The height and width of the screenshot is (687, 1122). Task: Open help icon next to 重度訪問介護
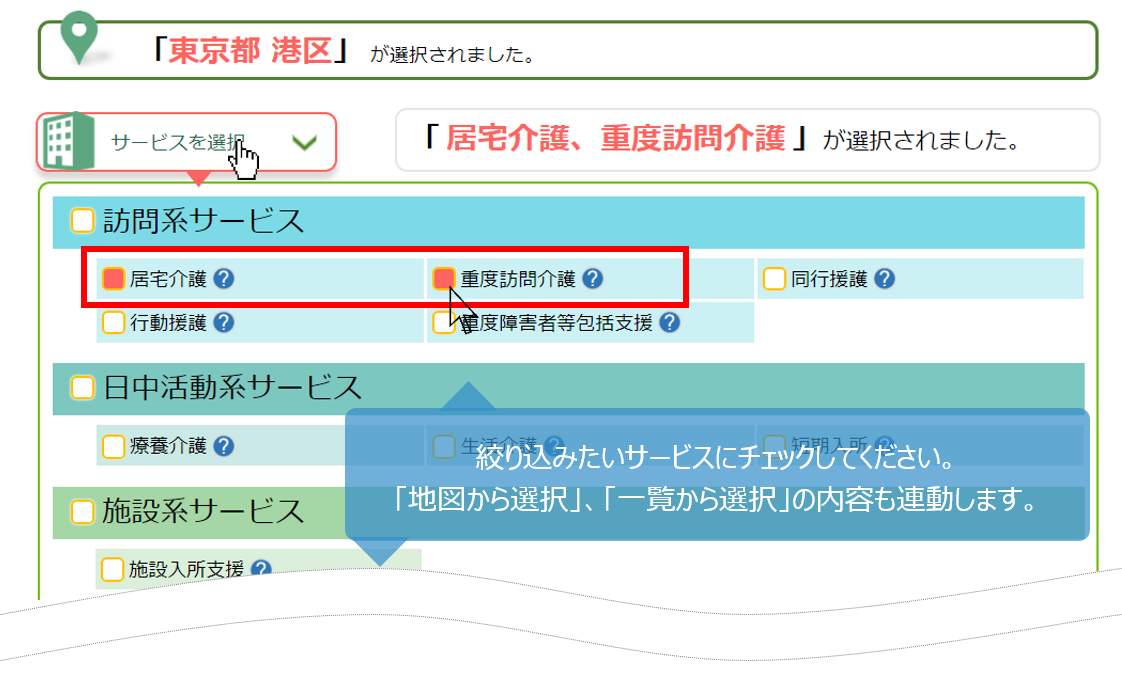point(592,278)
